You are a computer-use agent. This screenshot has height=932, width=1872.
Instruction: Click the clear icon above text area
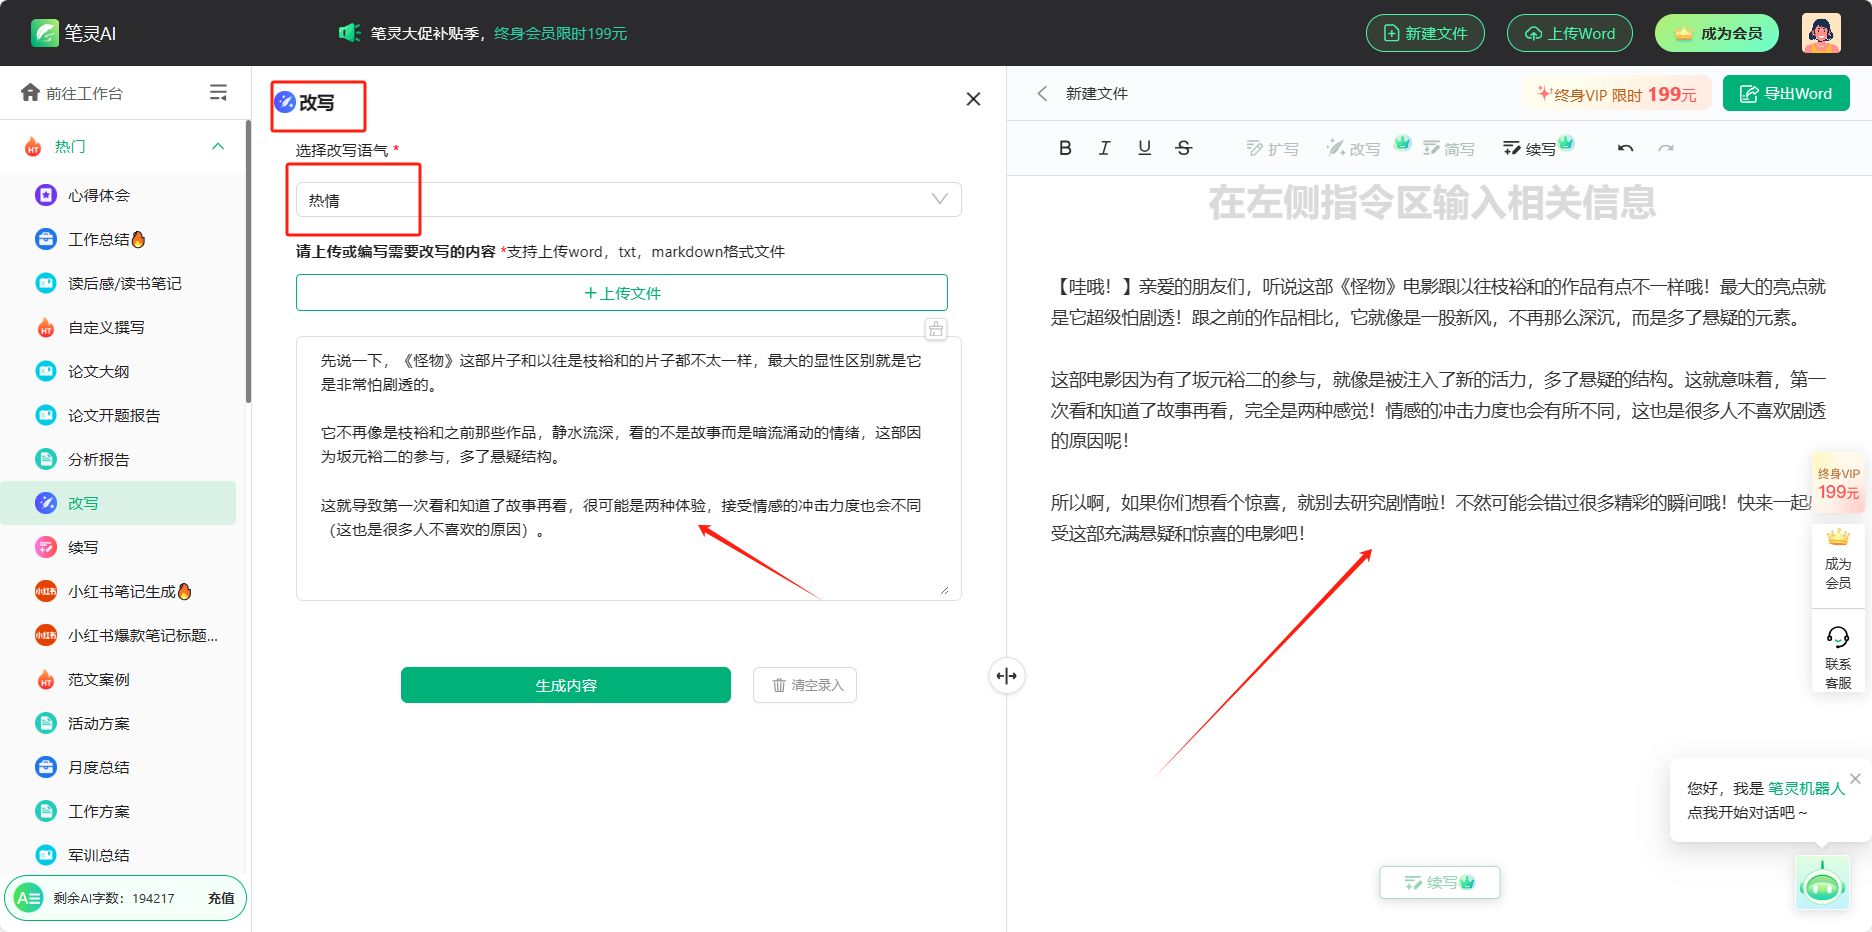coord(935,329)
